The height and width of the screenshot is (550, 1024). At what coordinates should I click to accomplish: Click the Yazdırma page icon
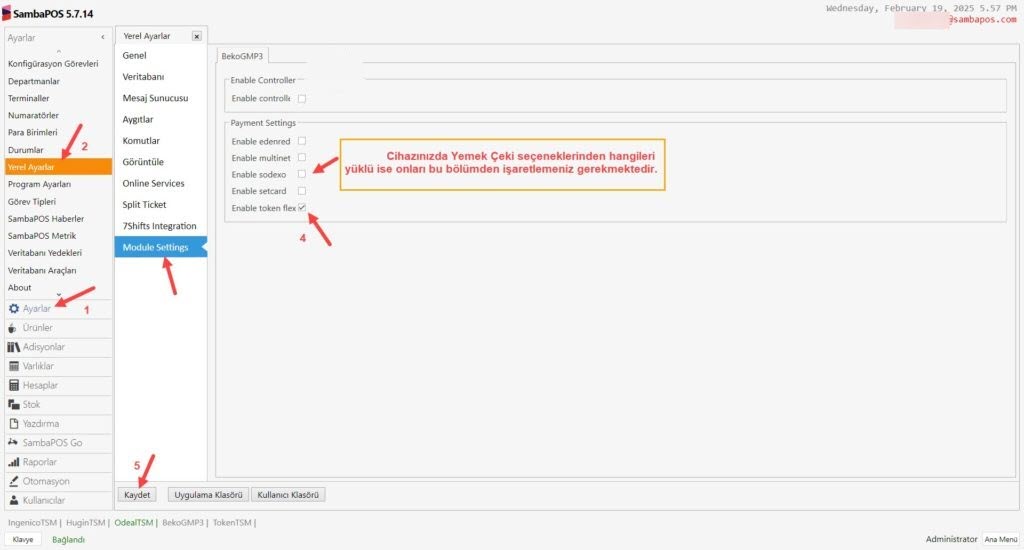coord(14,423)
